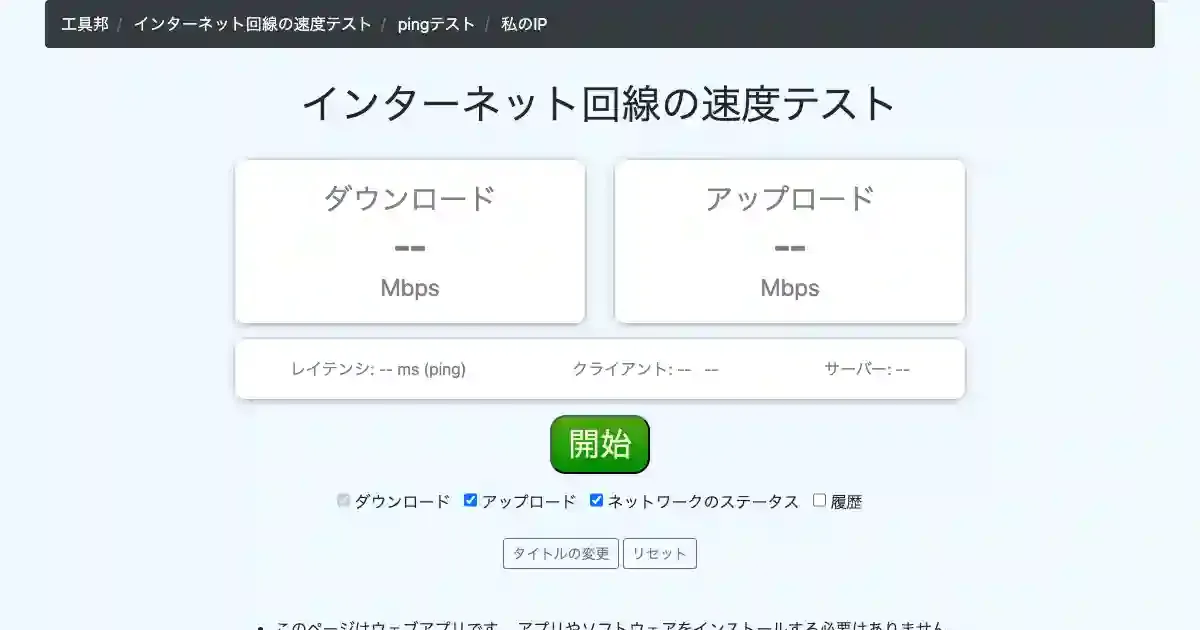This screenshot has height=630, width=1200.
Task: Click the Mbps unit in the download card
Action: pos(410,288)
